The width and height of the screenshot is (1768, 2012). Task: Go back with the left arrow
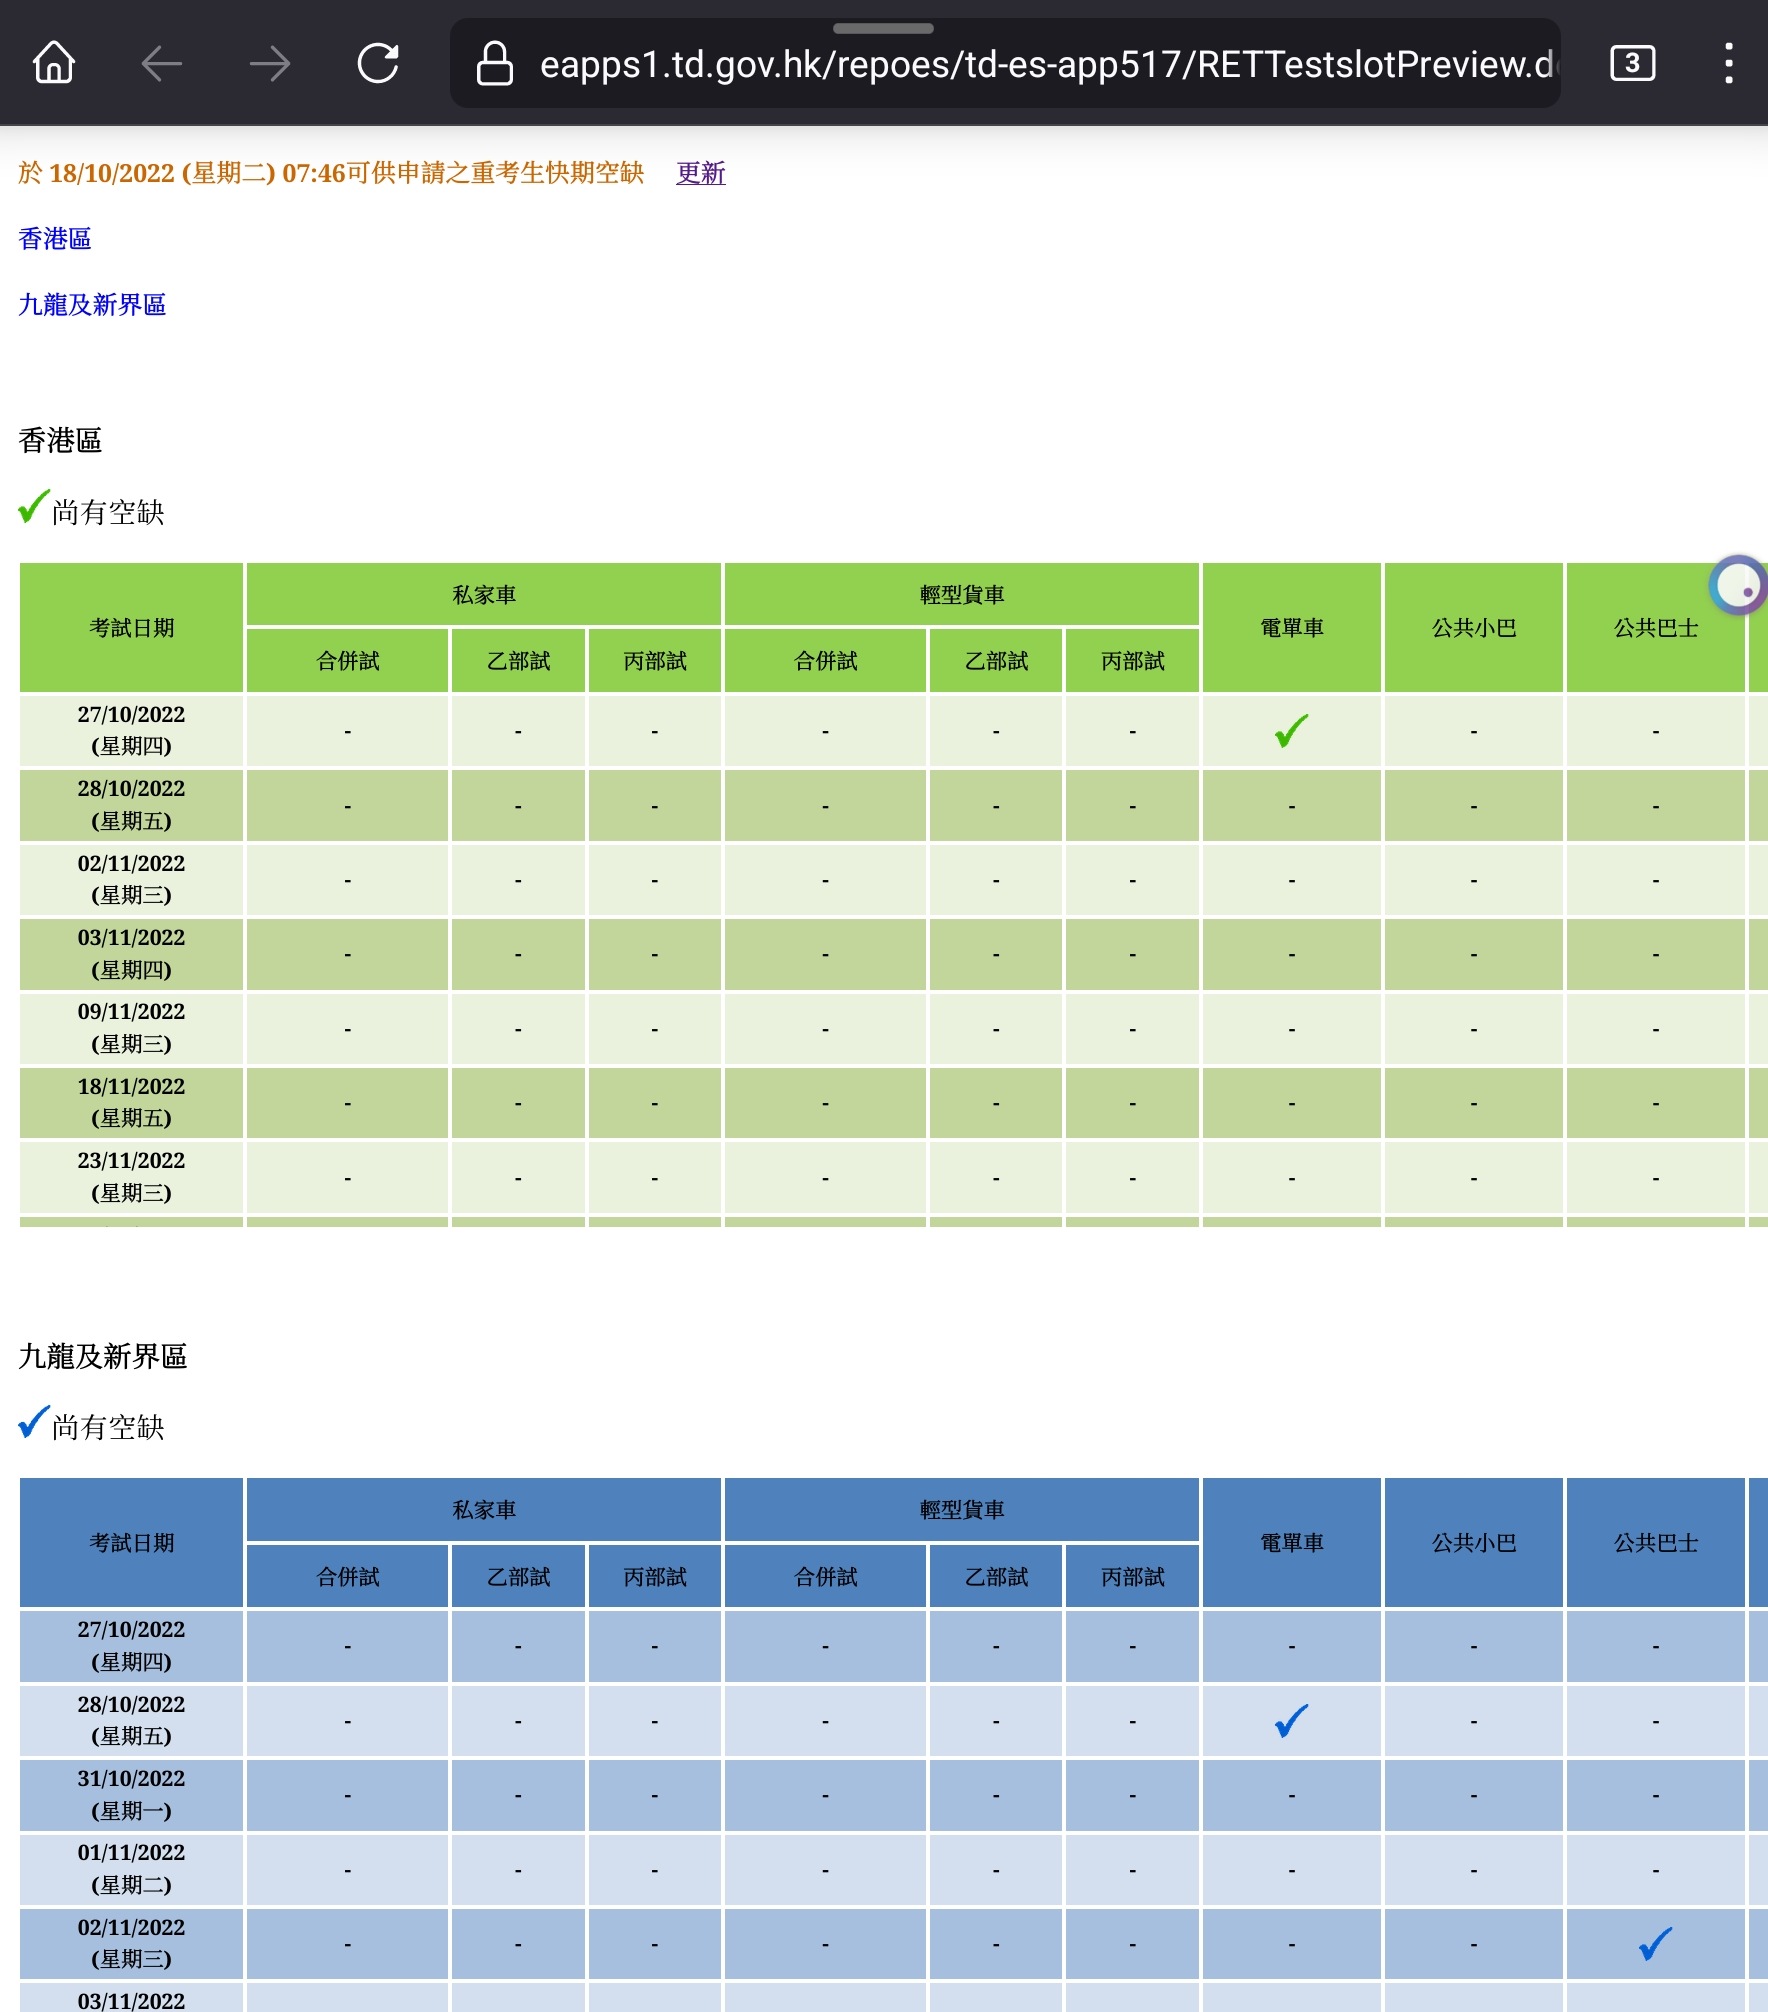[x=162, y=64]
